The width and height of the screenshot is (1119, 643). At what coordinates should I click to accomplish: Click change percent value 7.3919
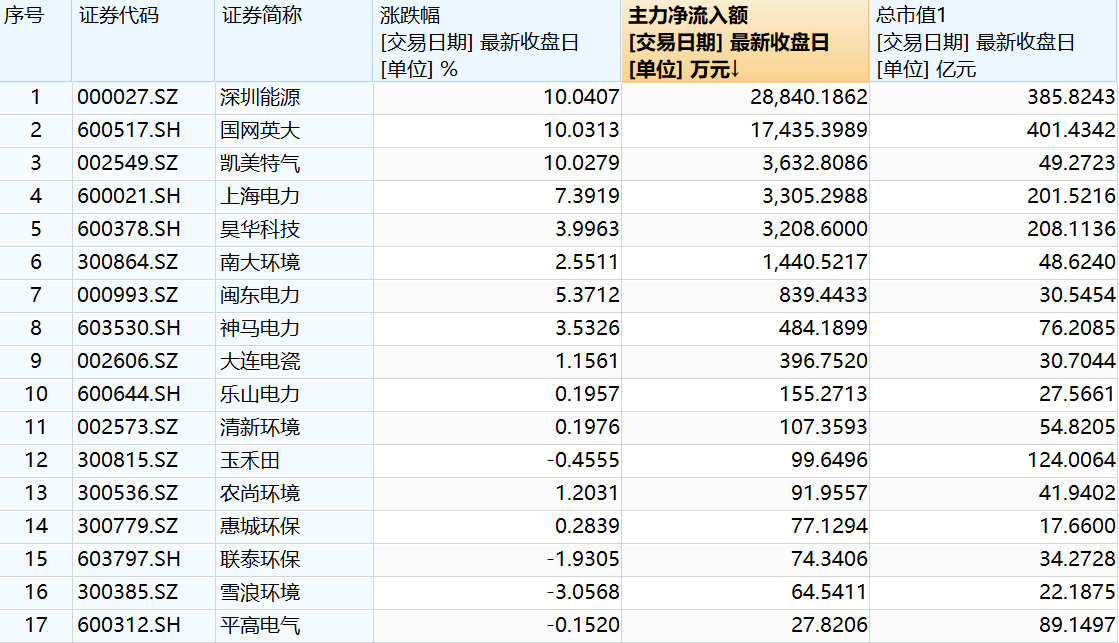tap(587, 196)
